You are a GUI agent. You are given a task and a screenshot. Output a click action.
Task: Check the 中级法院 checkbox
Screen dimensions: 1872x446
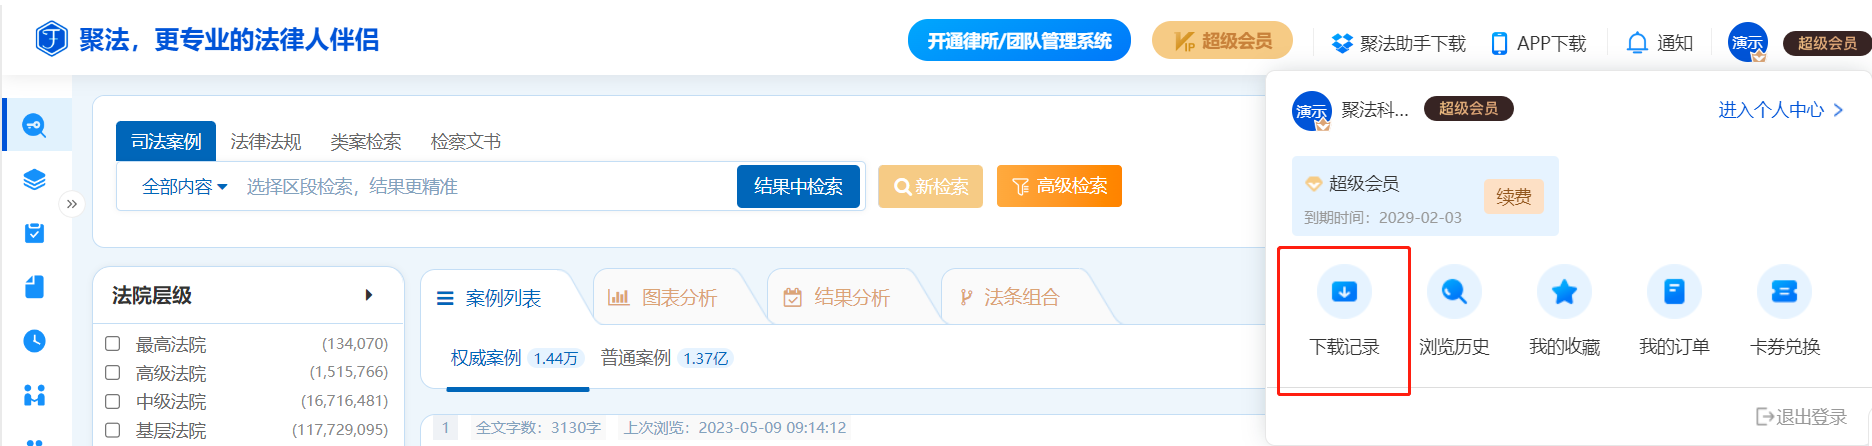coord(113,401)
